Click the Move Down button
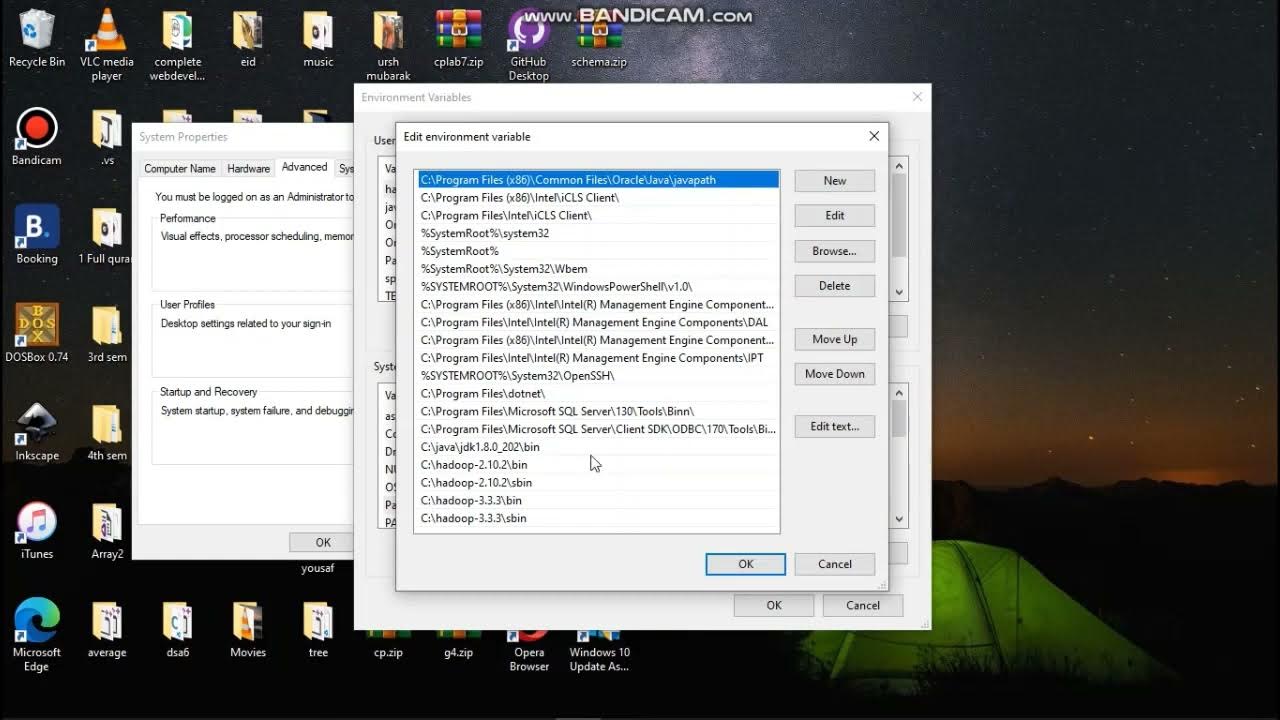Image resolution: width=1280 pixels, height=720 pixels. point(835,374)
